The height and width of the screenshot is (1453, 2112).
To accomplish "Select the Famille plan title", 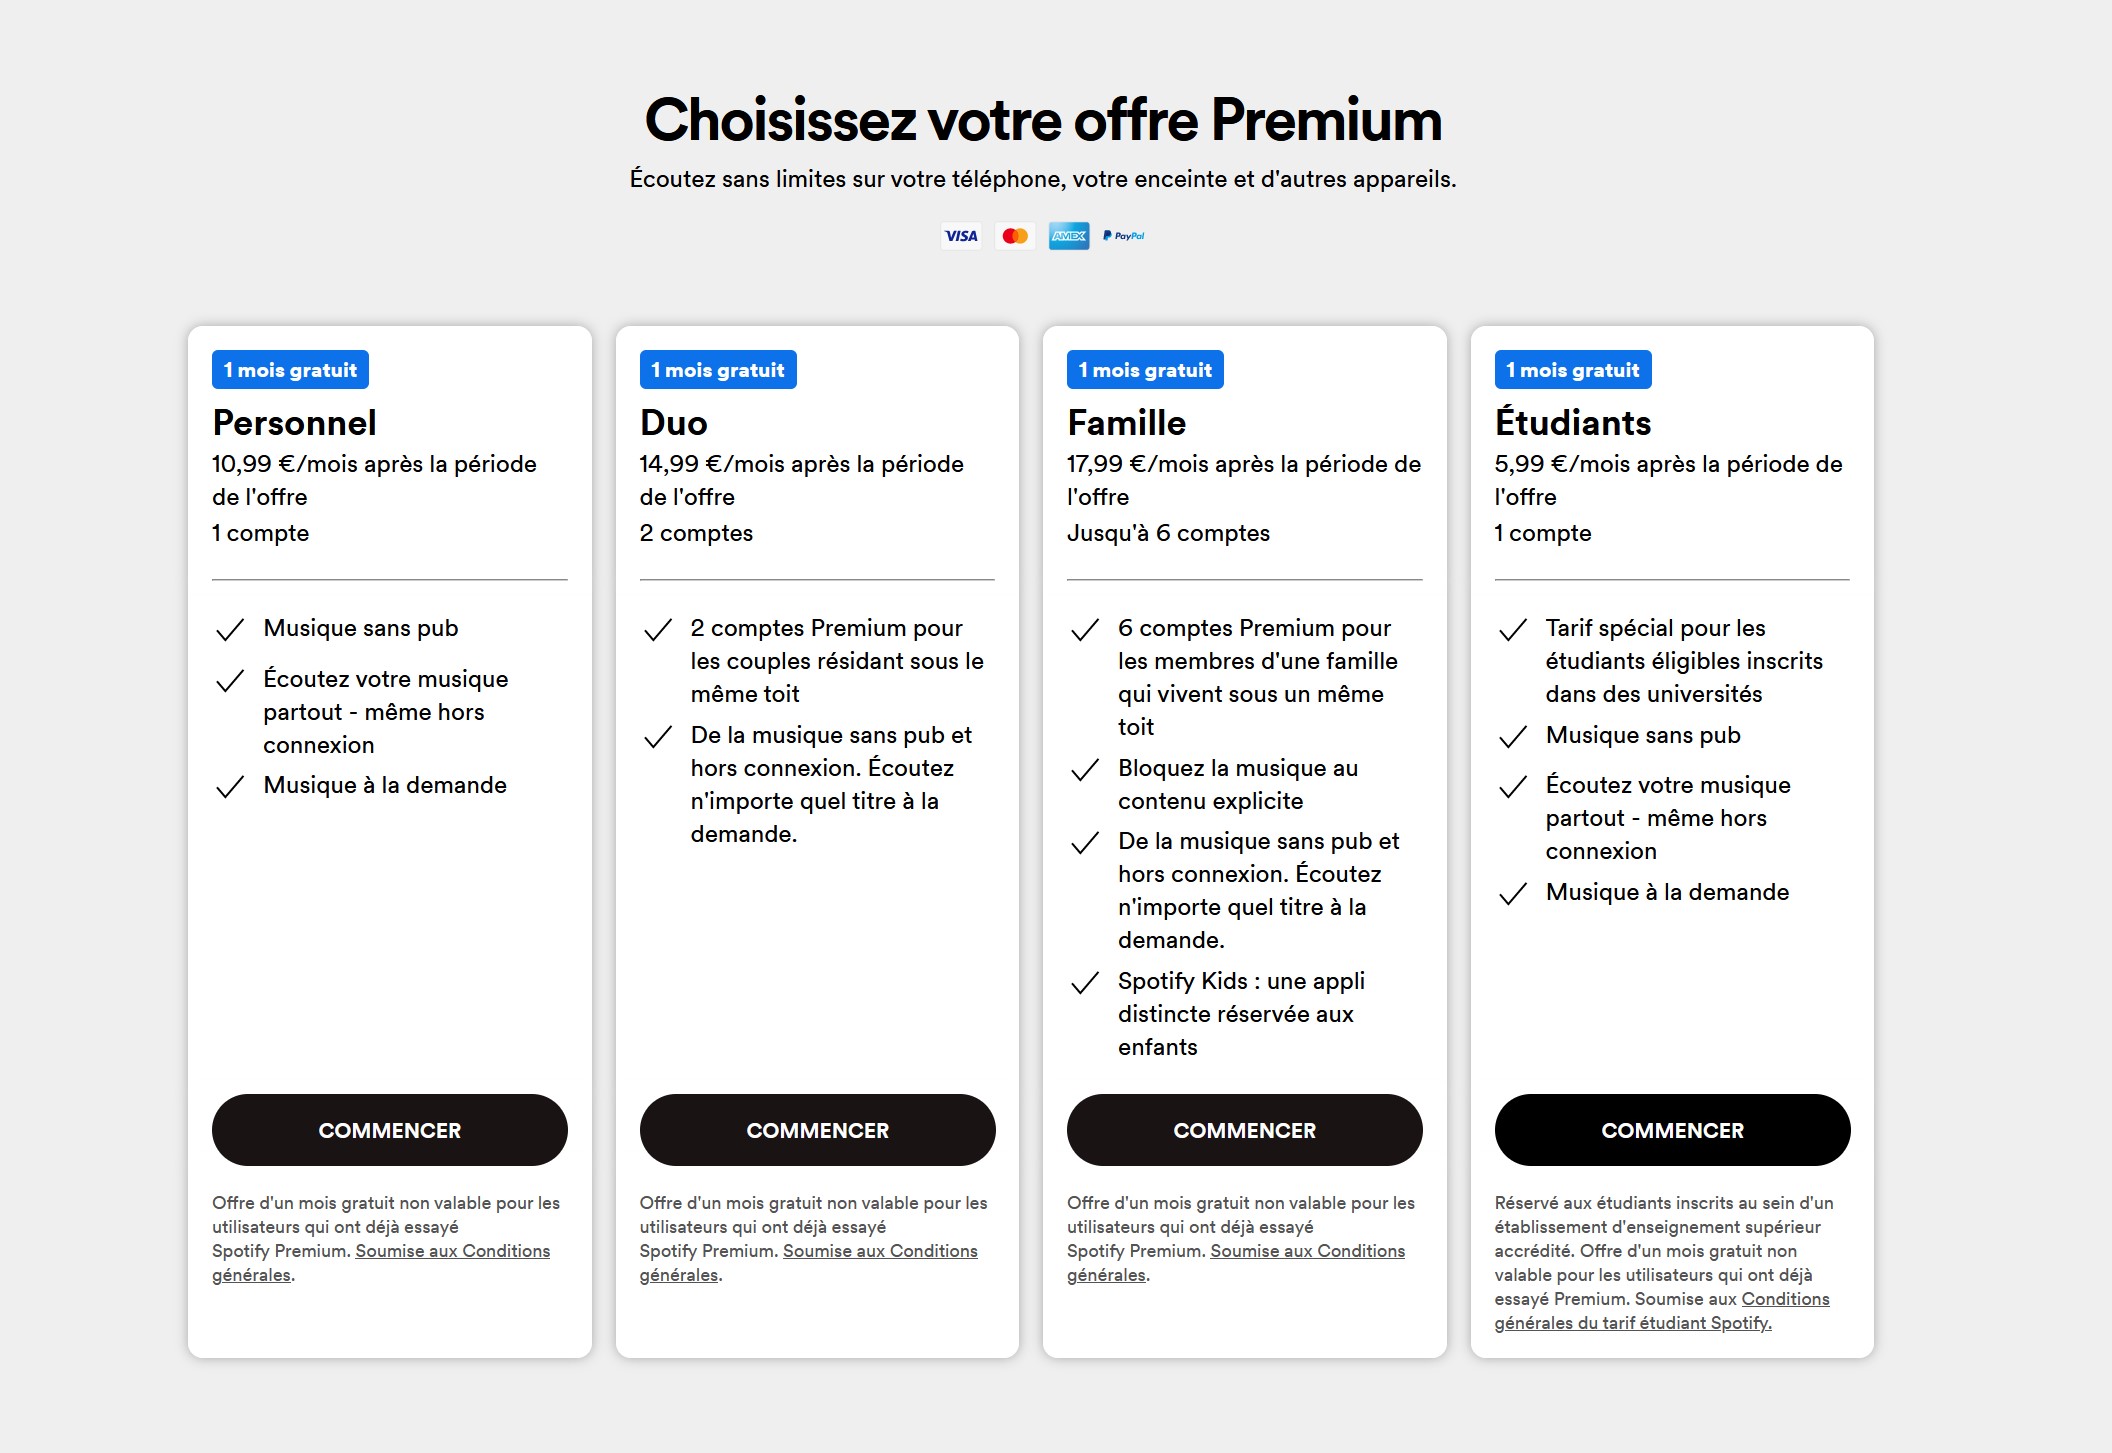I will pos(1127,423).
